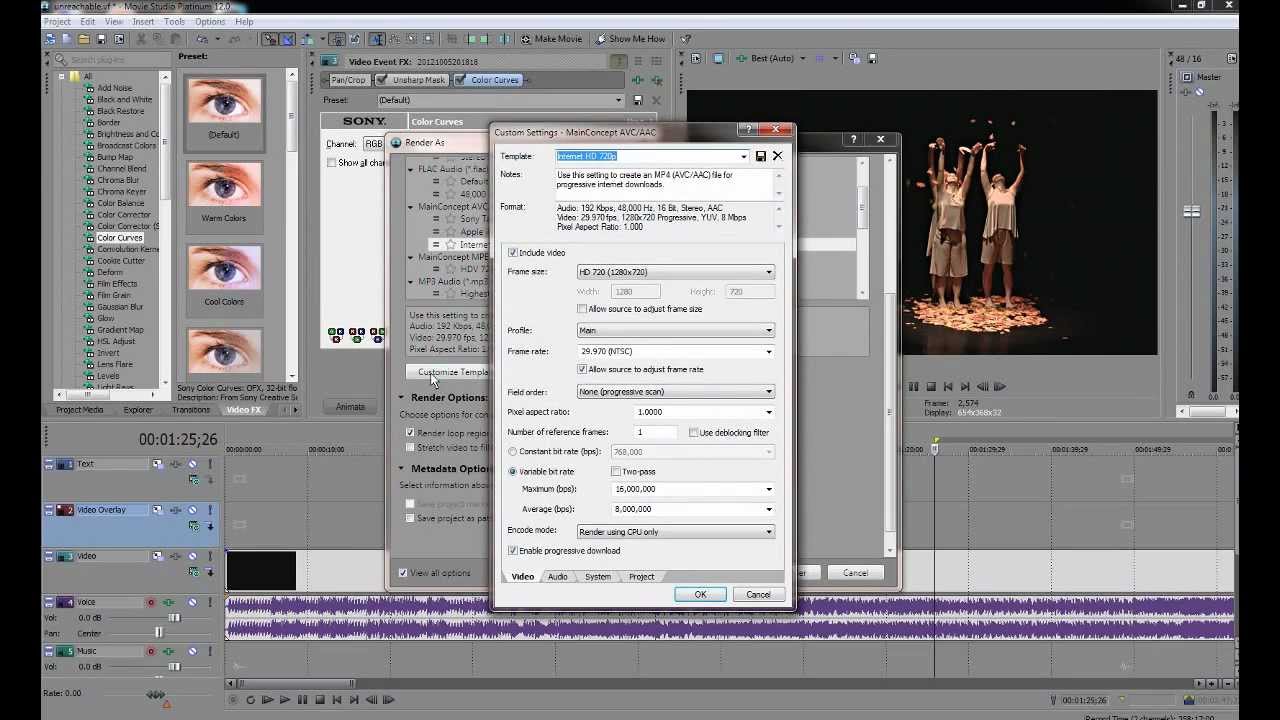Click the Save project toolbar icon
Viewport: 1280px width, 720px height.
tap(101, 39)
